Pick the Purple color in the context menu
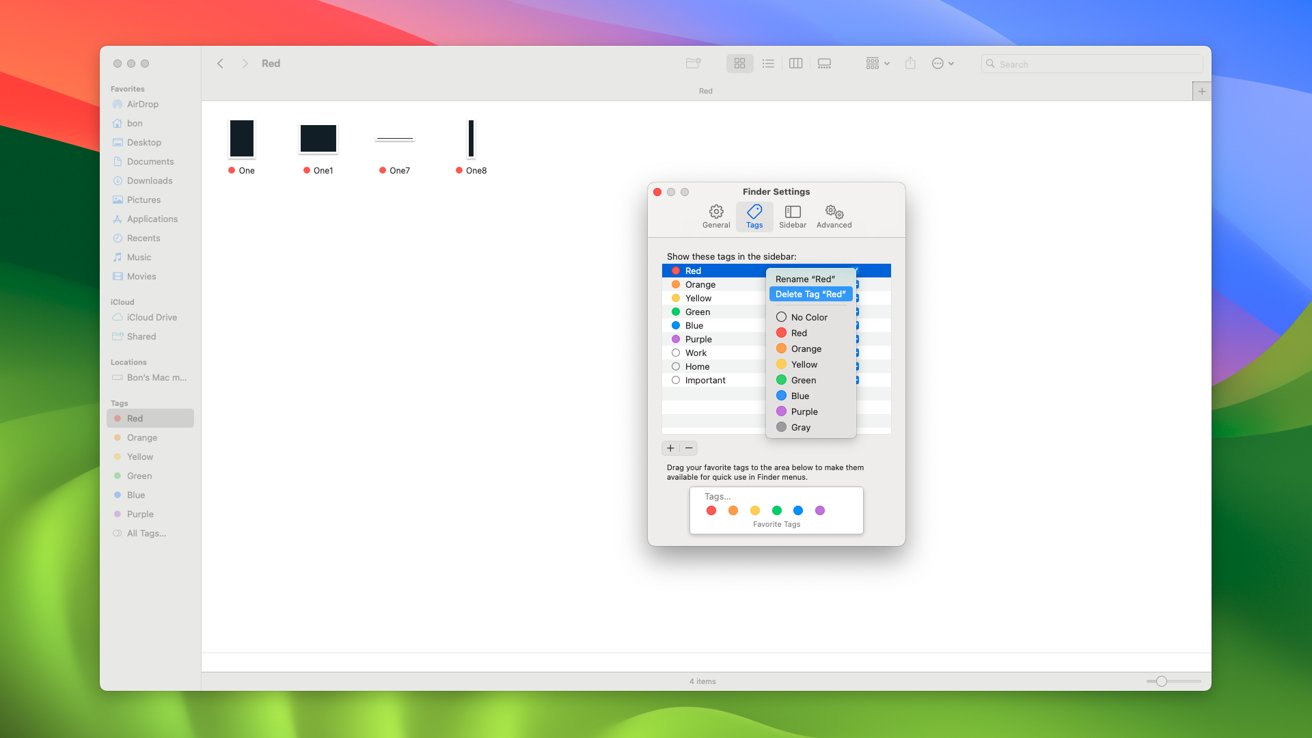The height and width of the screenshot is (738, 1312). pos(811,411)
